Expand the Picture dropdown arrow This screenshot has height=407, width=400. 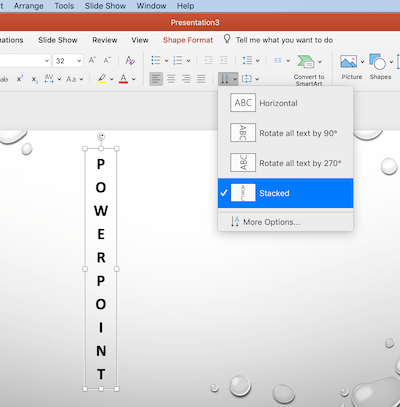362,62
